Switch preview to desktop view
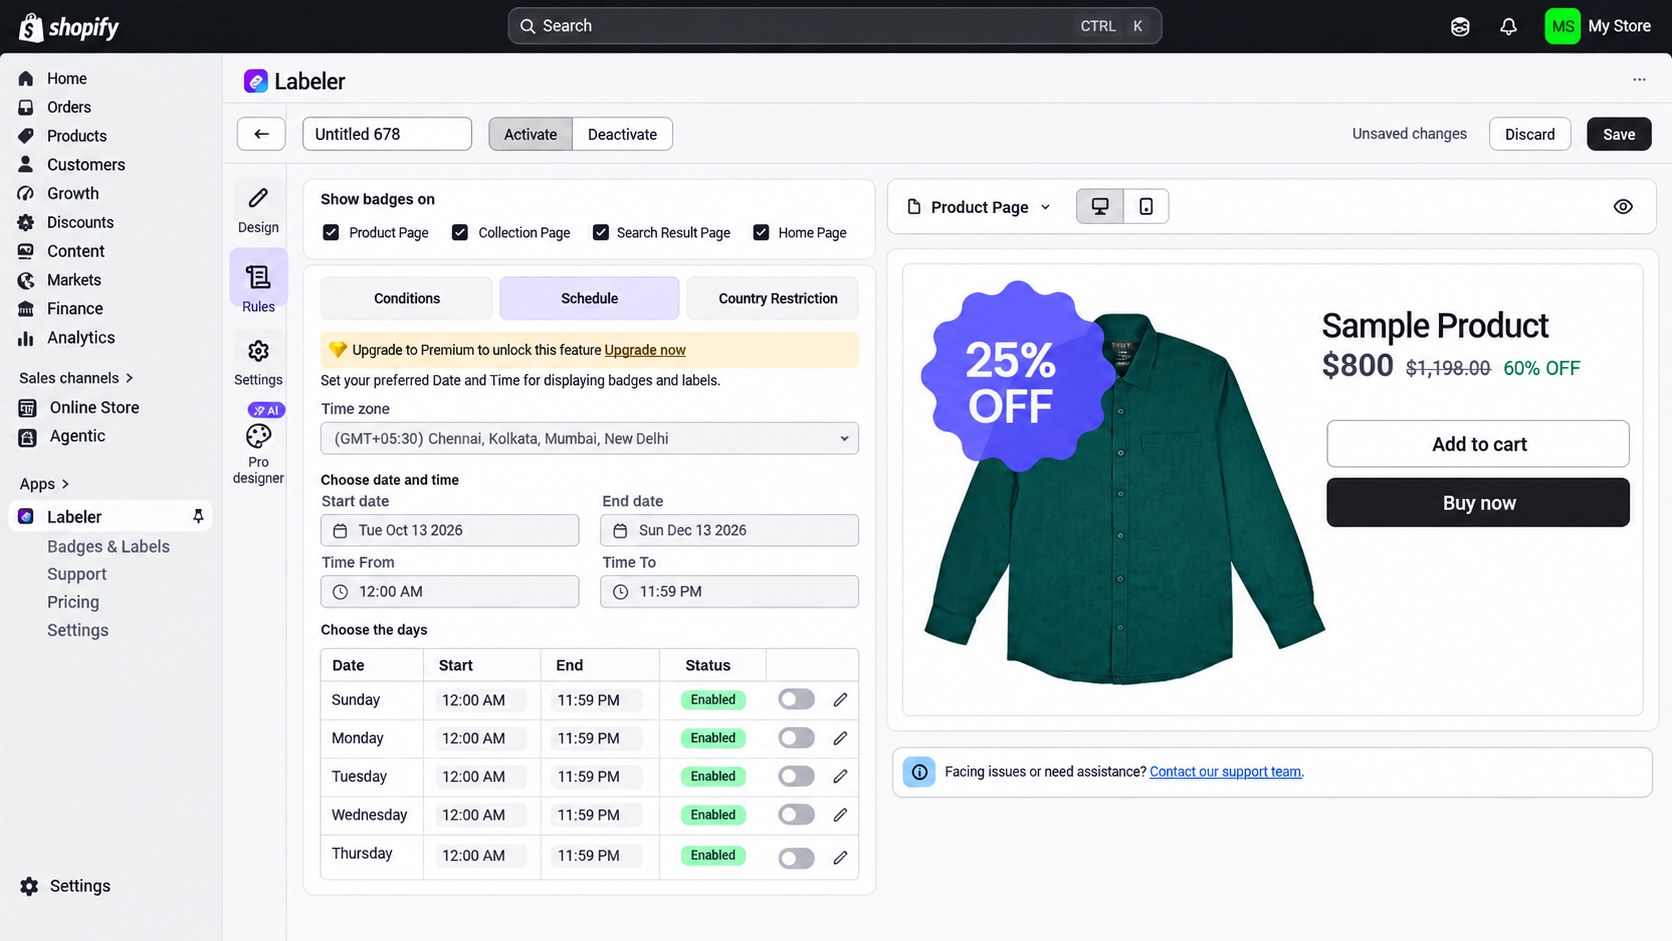This screenshot has height=941, width=1672. tap(1100, 207)
